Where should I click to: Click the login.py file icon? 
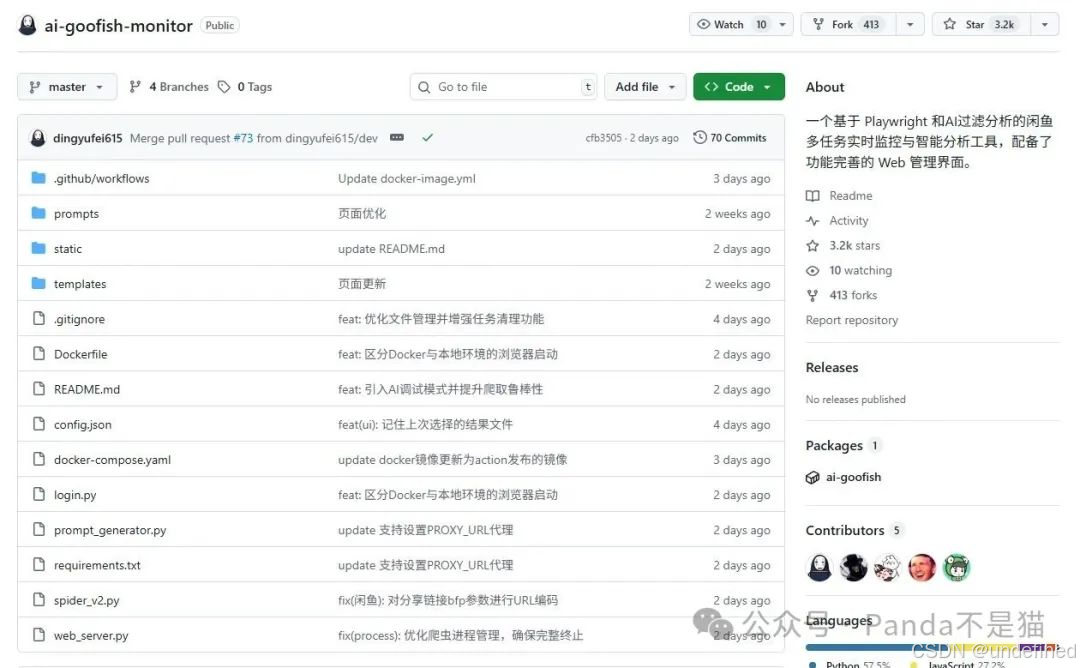coord(39,494)
